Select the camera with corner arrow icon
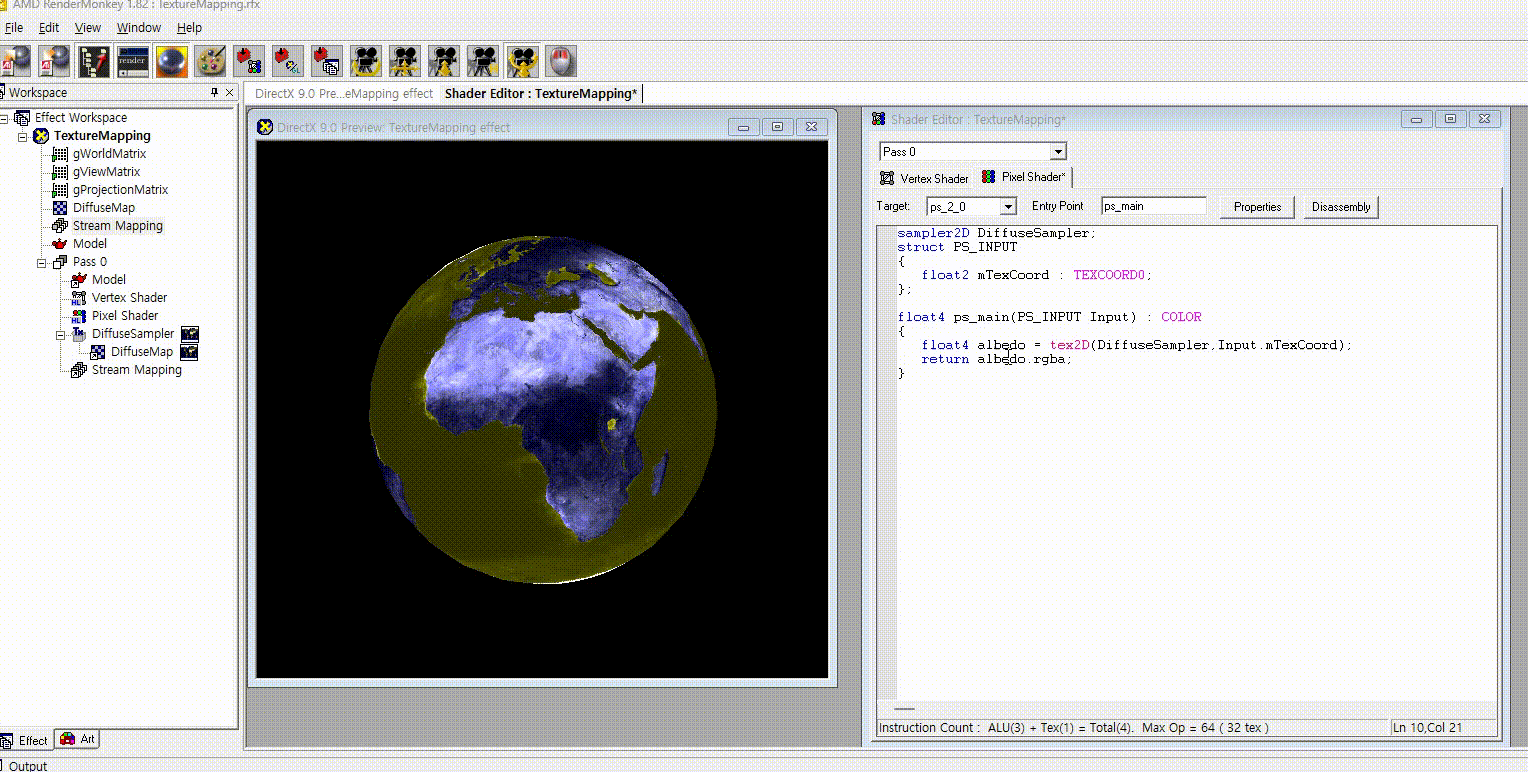 [x=483, y=61]
